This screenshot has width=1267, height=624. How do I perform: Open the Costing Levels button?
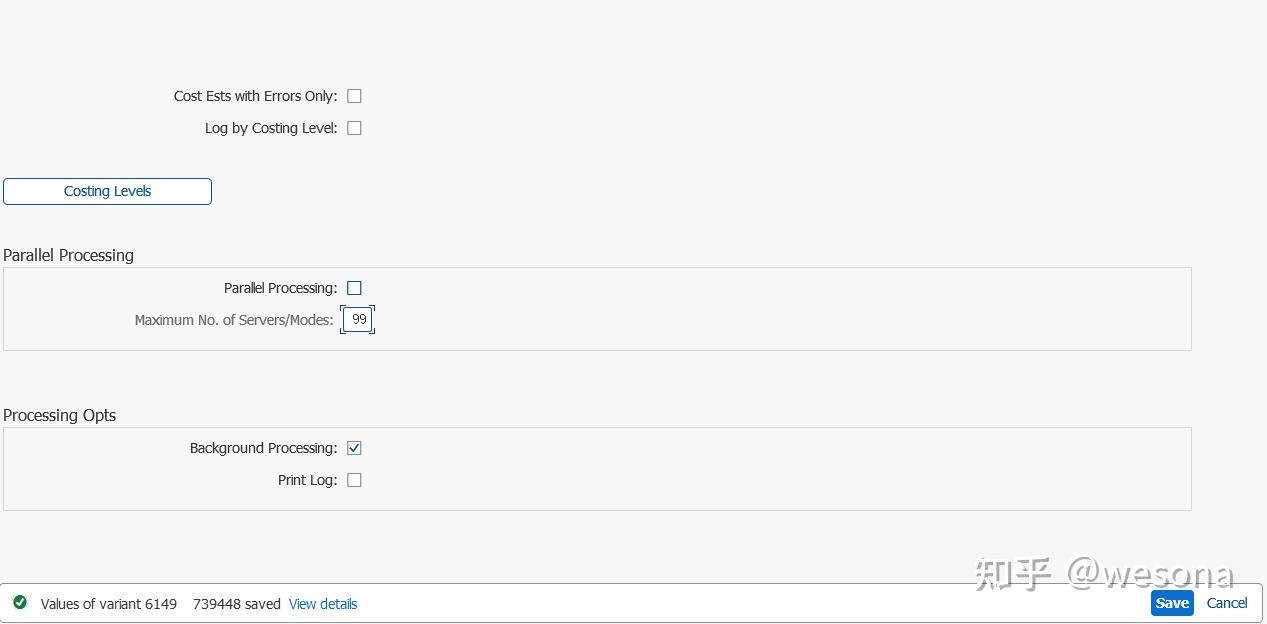pos(107,191)
